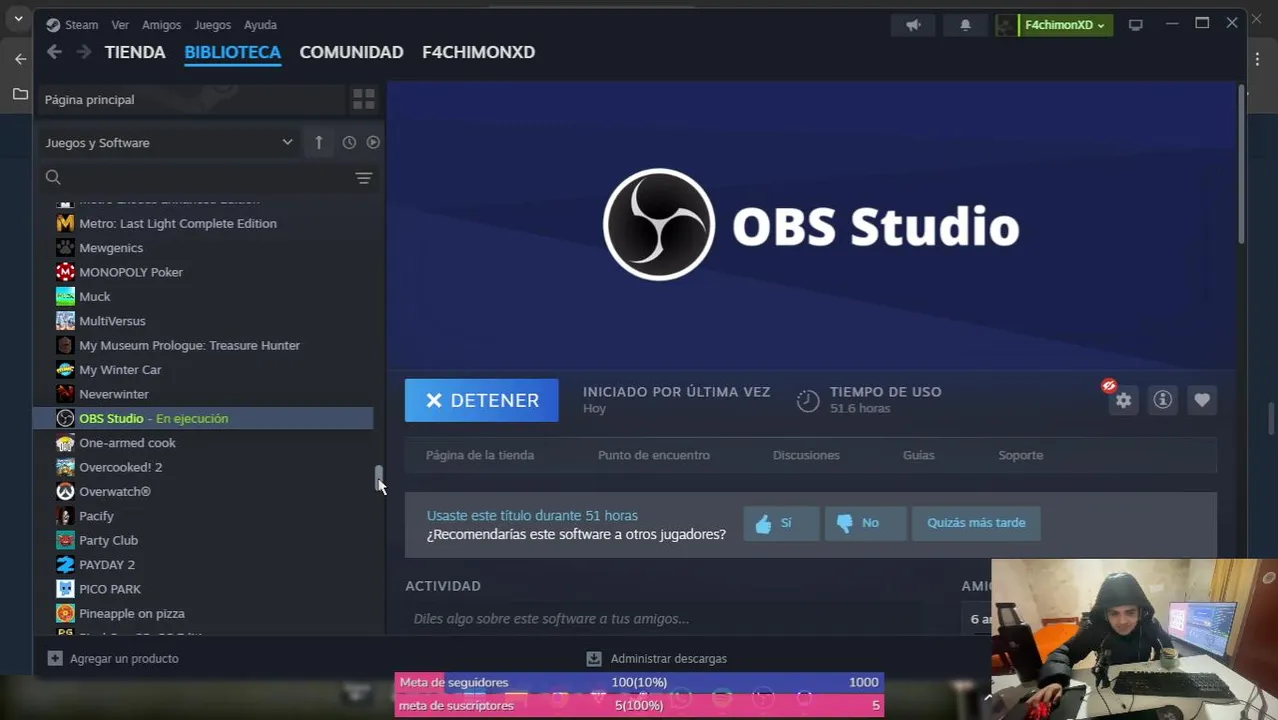
Task: Click the browser back arrow behind Steam
Action: tap(20, 59)
